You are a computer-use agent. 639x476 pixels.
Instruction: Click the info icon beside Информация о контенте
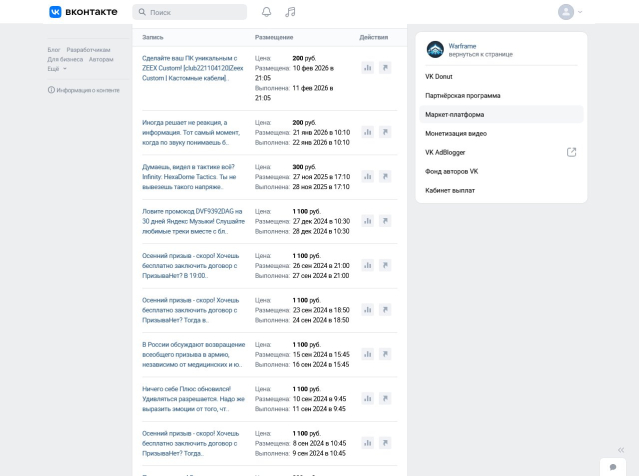click(51, 90)
